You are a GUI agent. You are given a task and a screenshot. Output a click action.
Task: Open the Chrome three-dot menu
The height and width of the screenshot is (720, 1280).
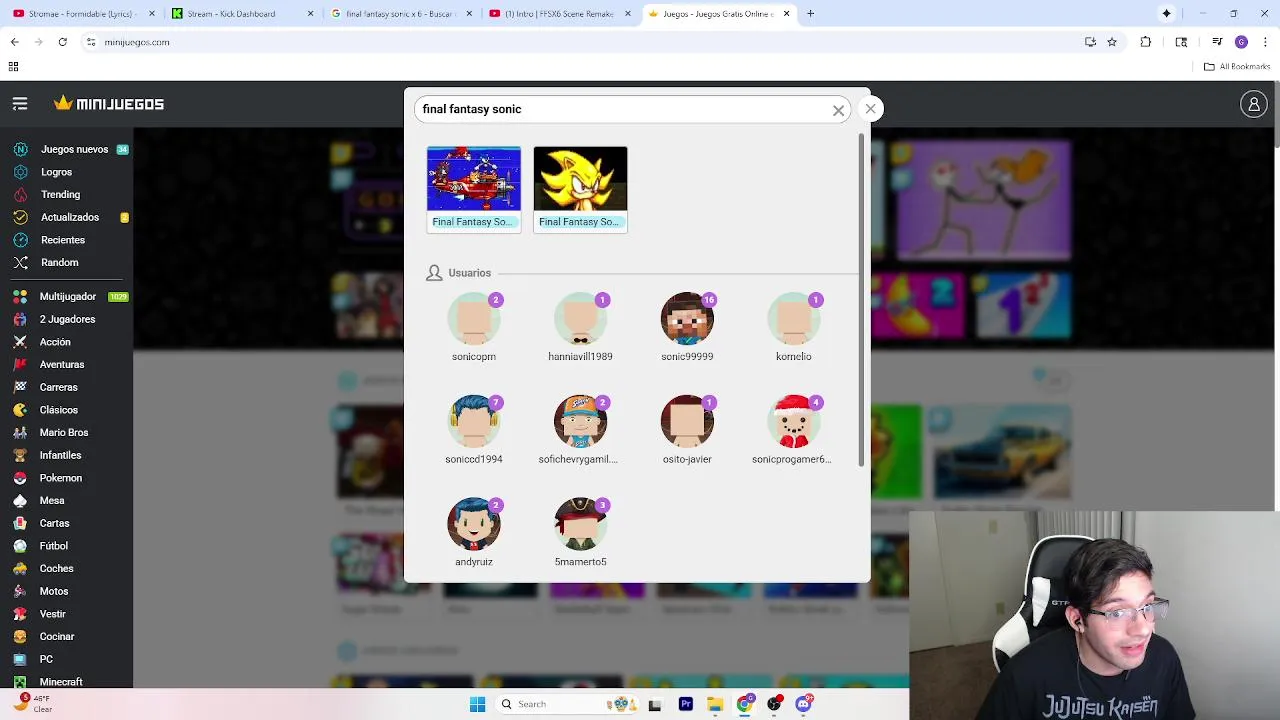(x=1264, y=42)
